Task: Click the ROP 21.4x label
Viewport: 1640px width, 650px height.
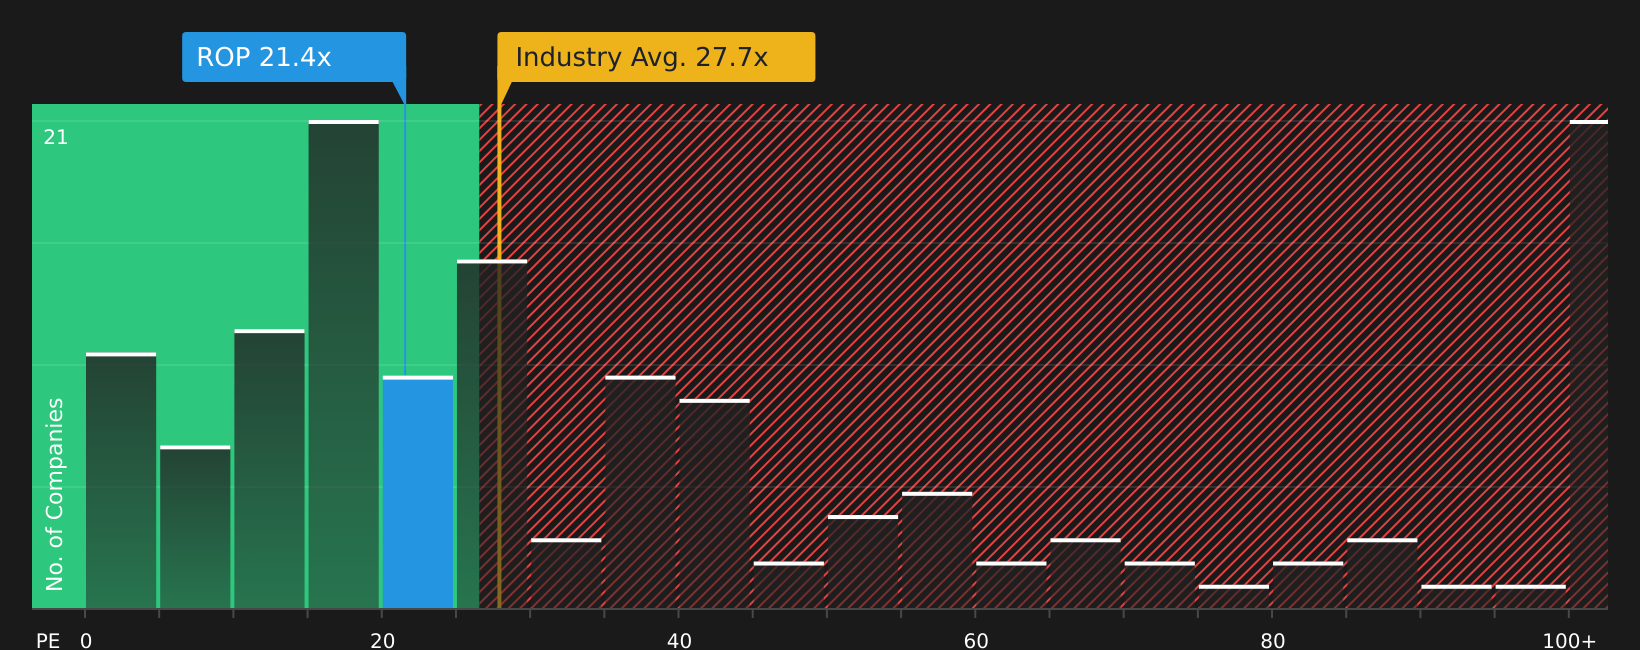Action: 294,57
